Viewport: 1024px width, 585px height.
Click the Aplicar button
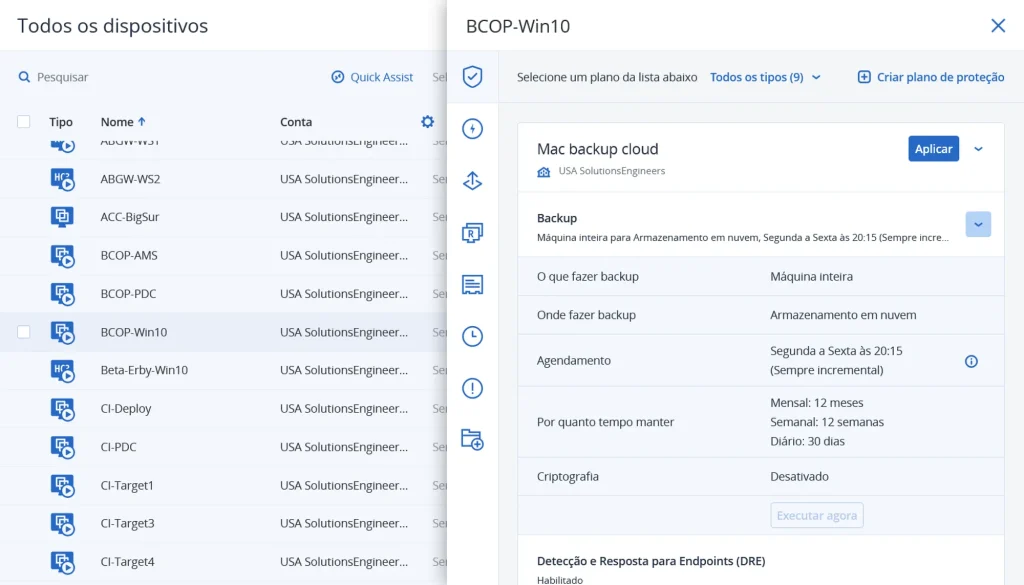(x=933, y=149)
